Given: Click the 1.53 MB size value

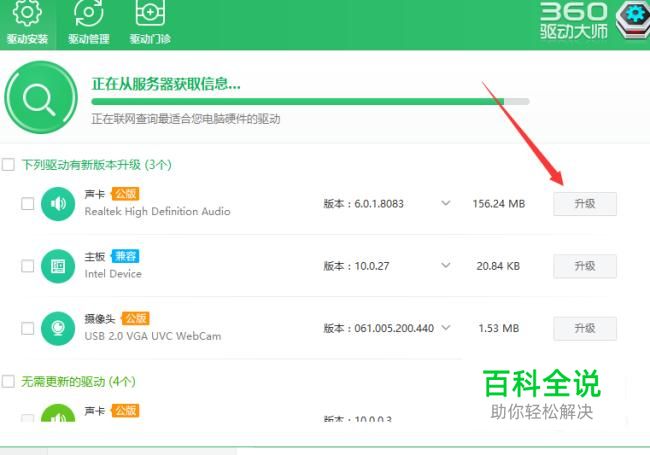Looking at the screenshot, I should [x=499, y=328].
